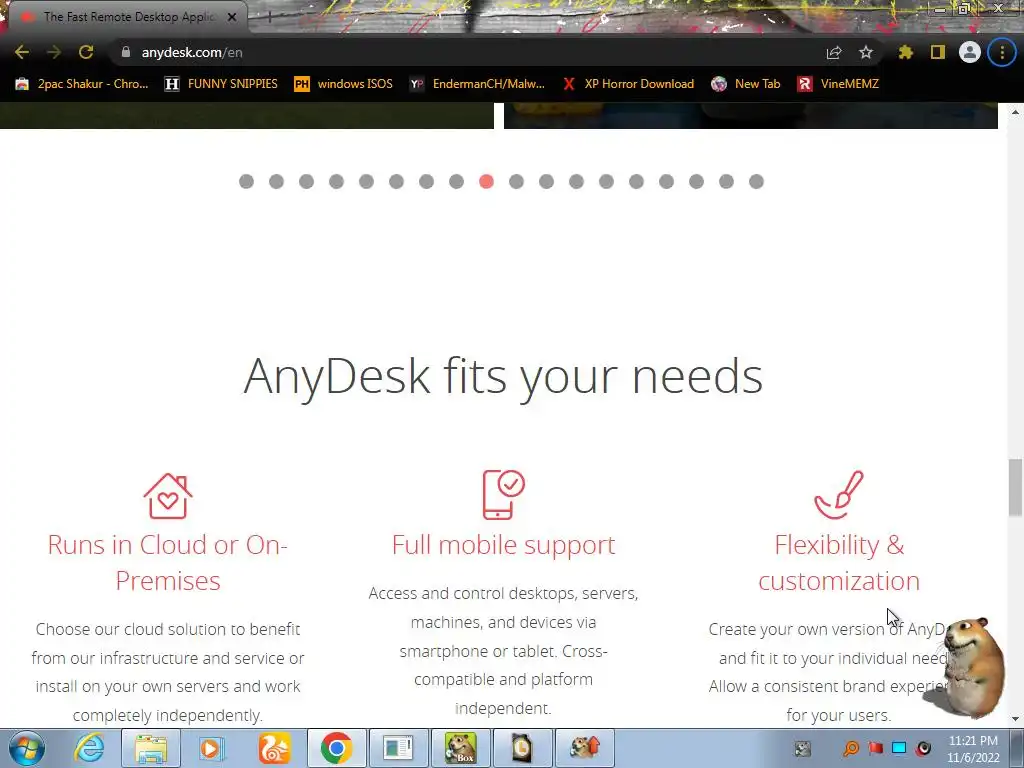Screen dimensions: 1024x768
Task: Click the red disc tray icon
Action: coord(923,748)
